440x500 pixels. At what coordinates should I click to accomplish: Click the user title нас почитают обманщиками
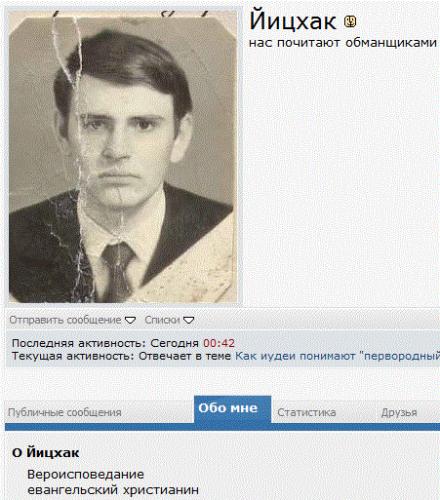pyautogui.click(x=343, y=43)
